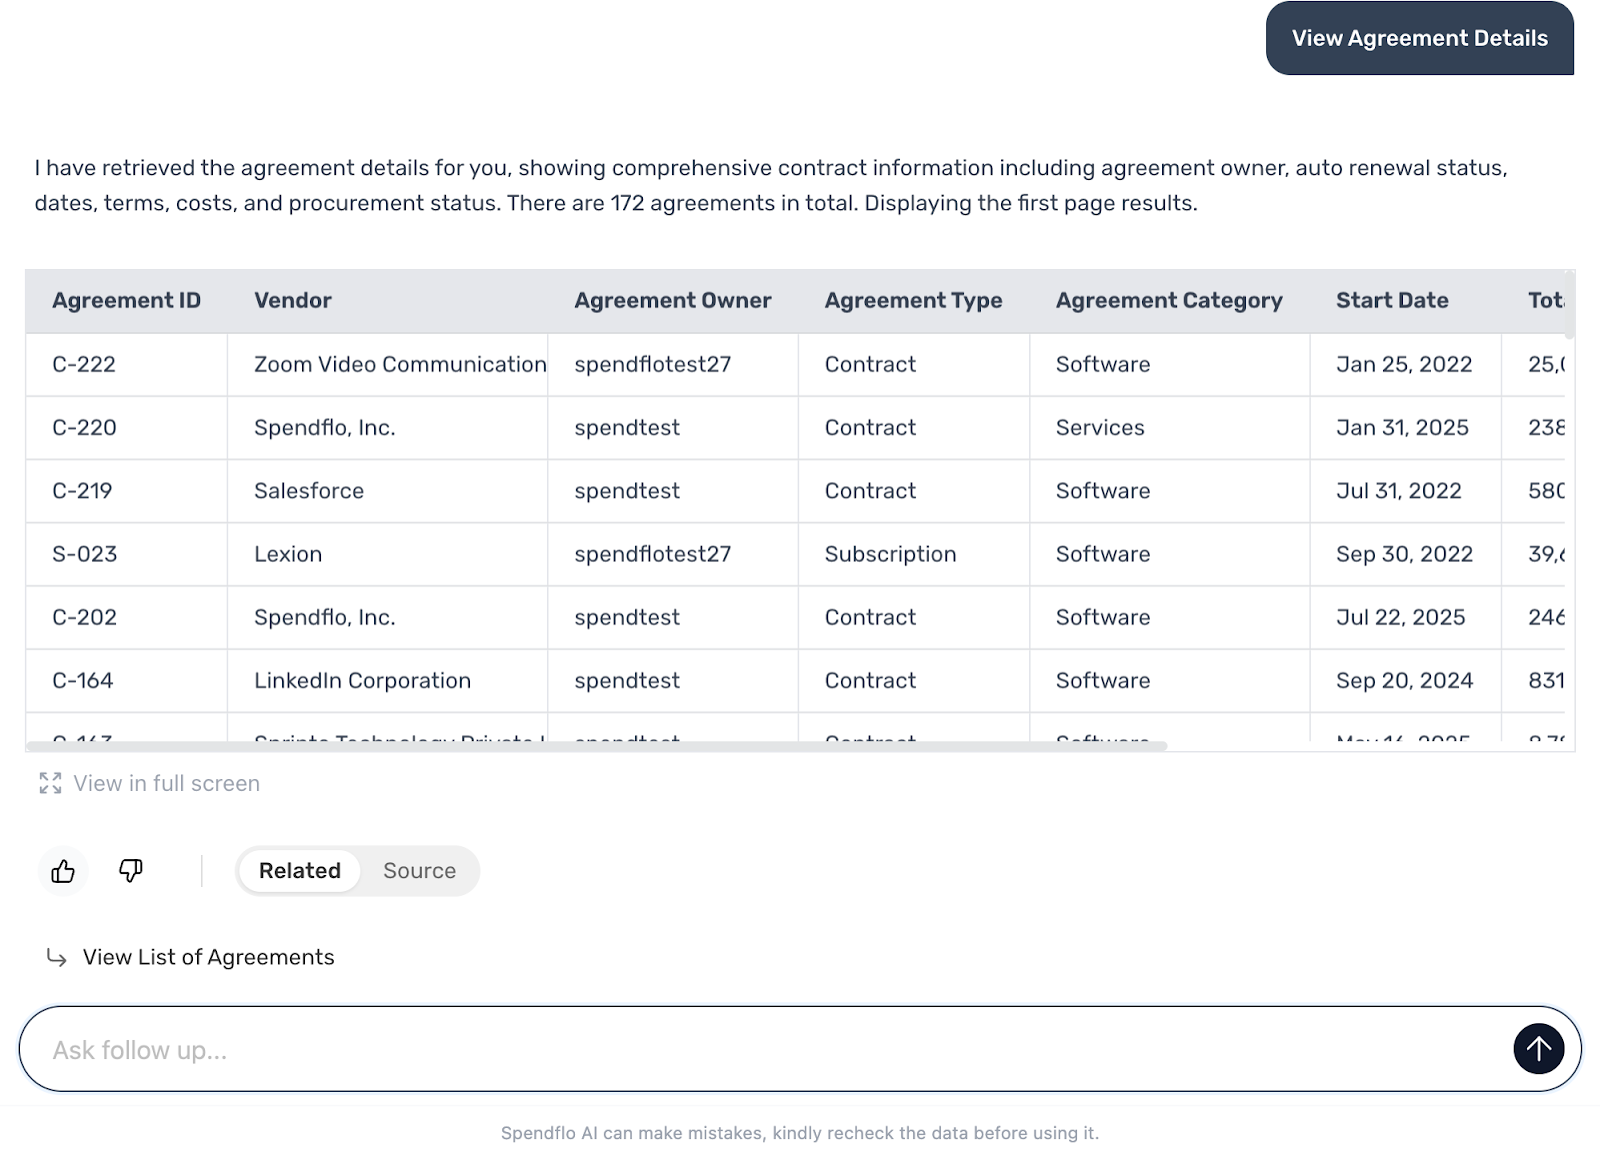Send the follow-up with the arrow button

(x=1538, y=1049)
